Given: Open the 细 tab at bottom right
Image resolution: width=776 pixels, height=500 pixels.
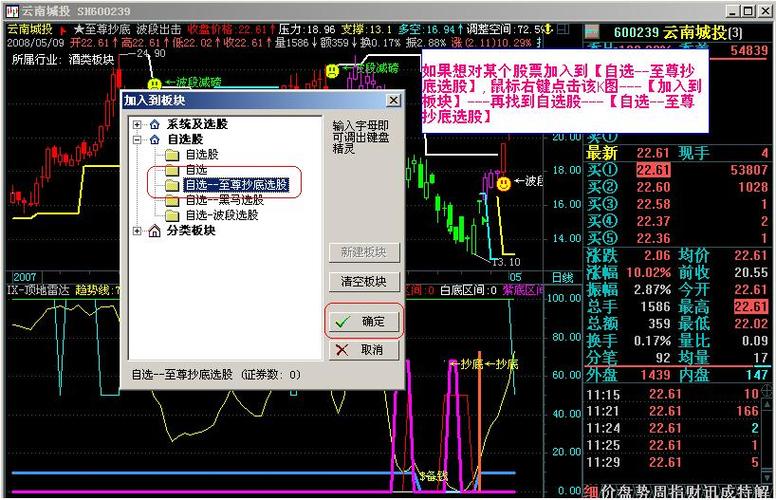Looking at the screenshot, I should click(x=590, y=492).
